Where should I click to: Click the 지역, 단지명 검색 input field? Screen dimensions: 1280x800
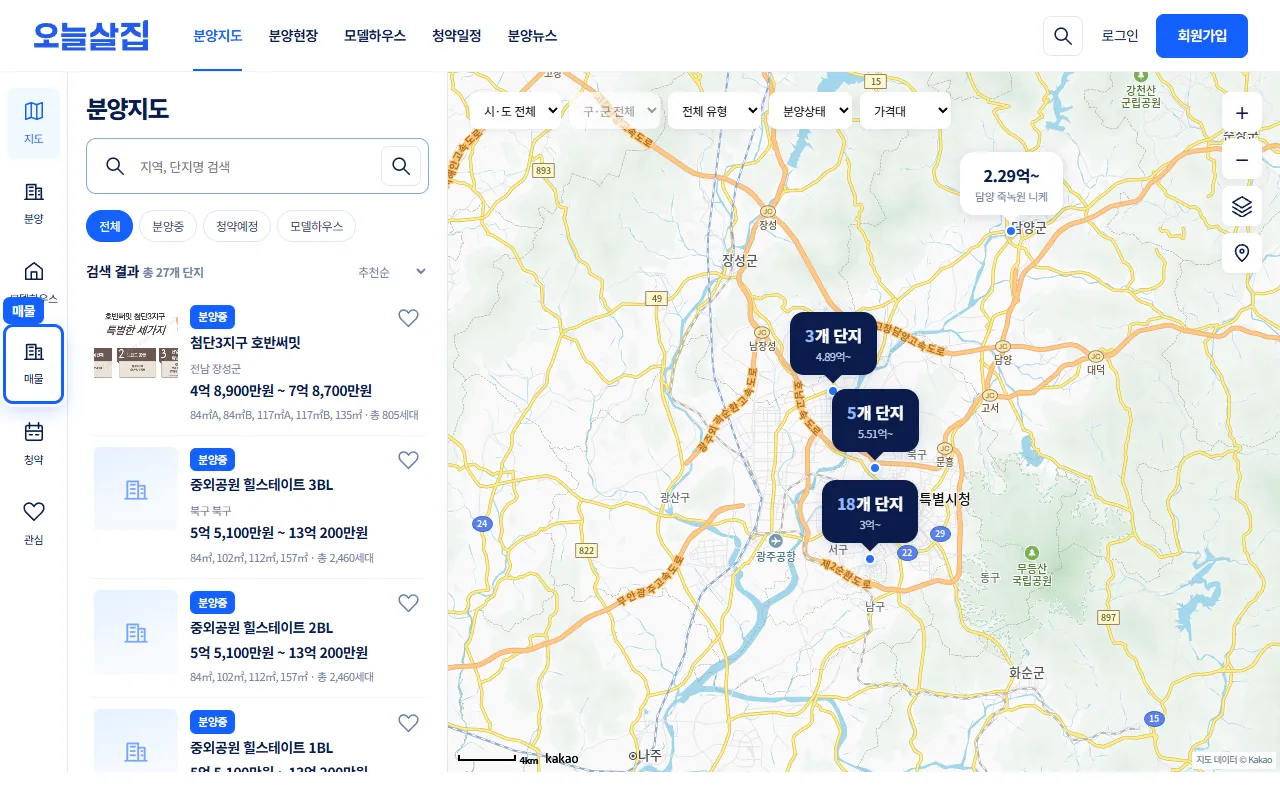click(255, 166)
